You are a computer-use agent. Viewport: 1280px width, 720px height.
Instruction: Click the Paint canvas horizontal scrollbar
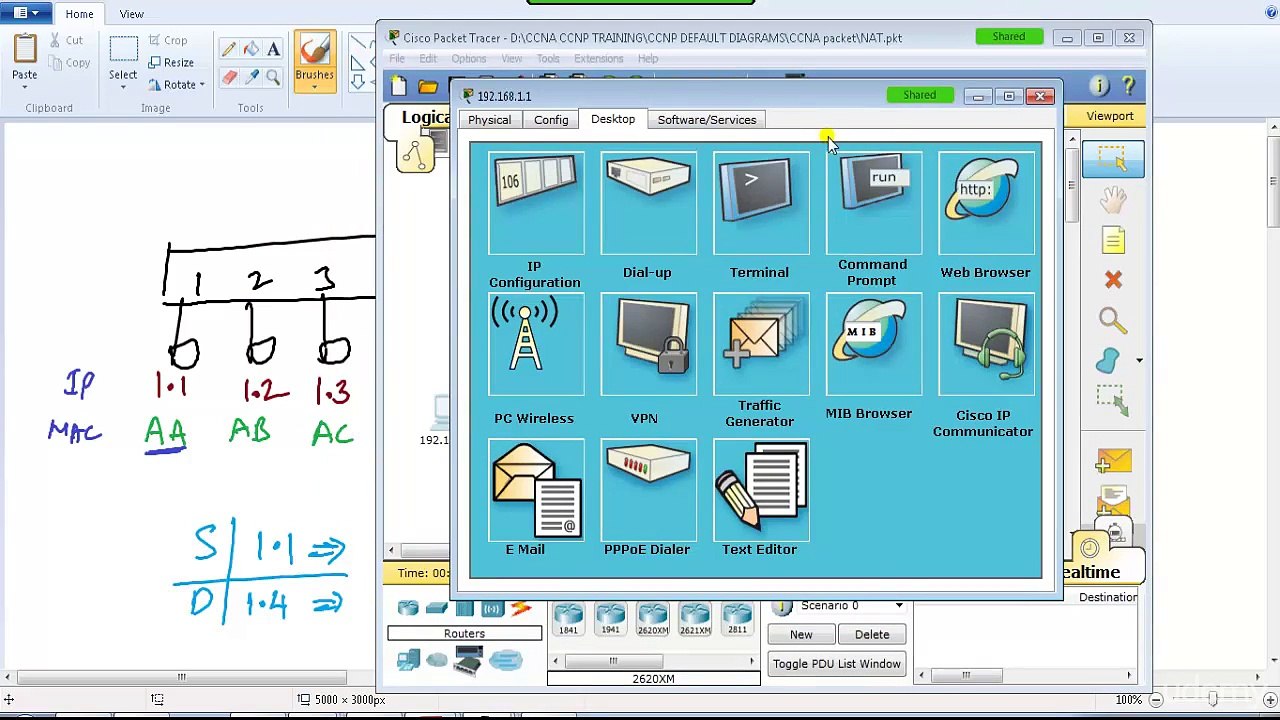tap(182, 677)
